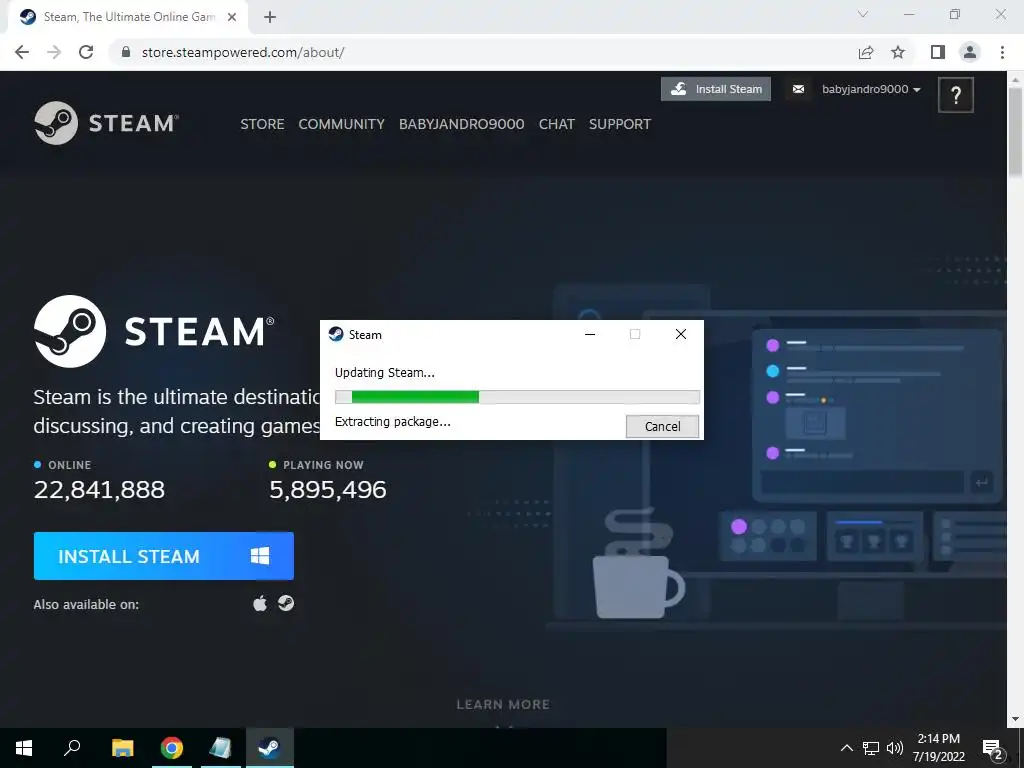The width and height of the screenshot is (1024, 768).
Task: Click the LEARN MORE link
Action: [x=503, y=705]
